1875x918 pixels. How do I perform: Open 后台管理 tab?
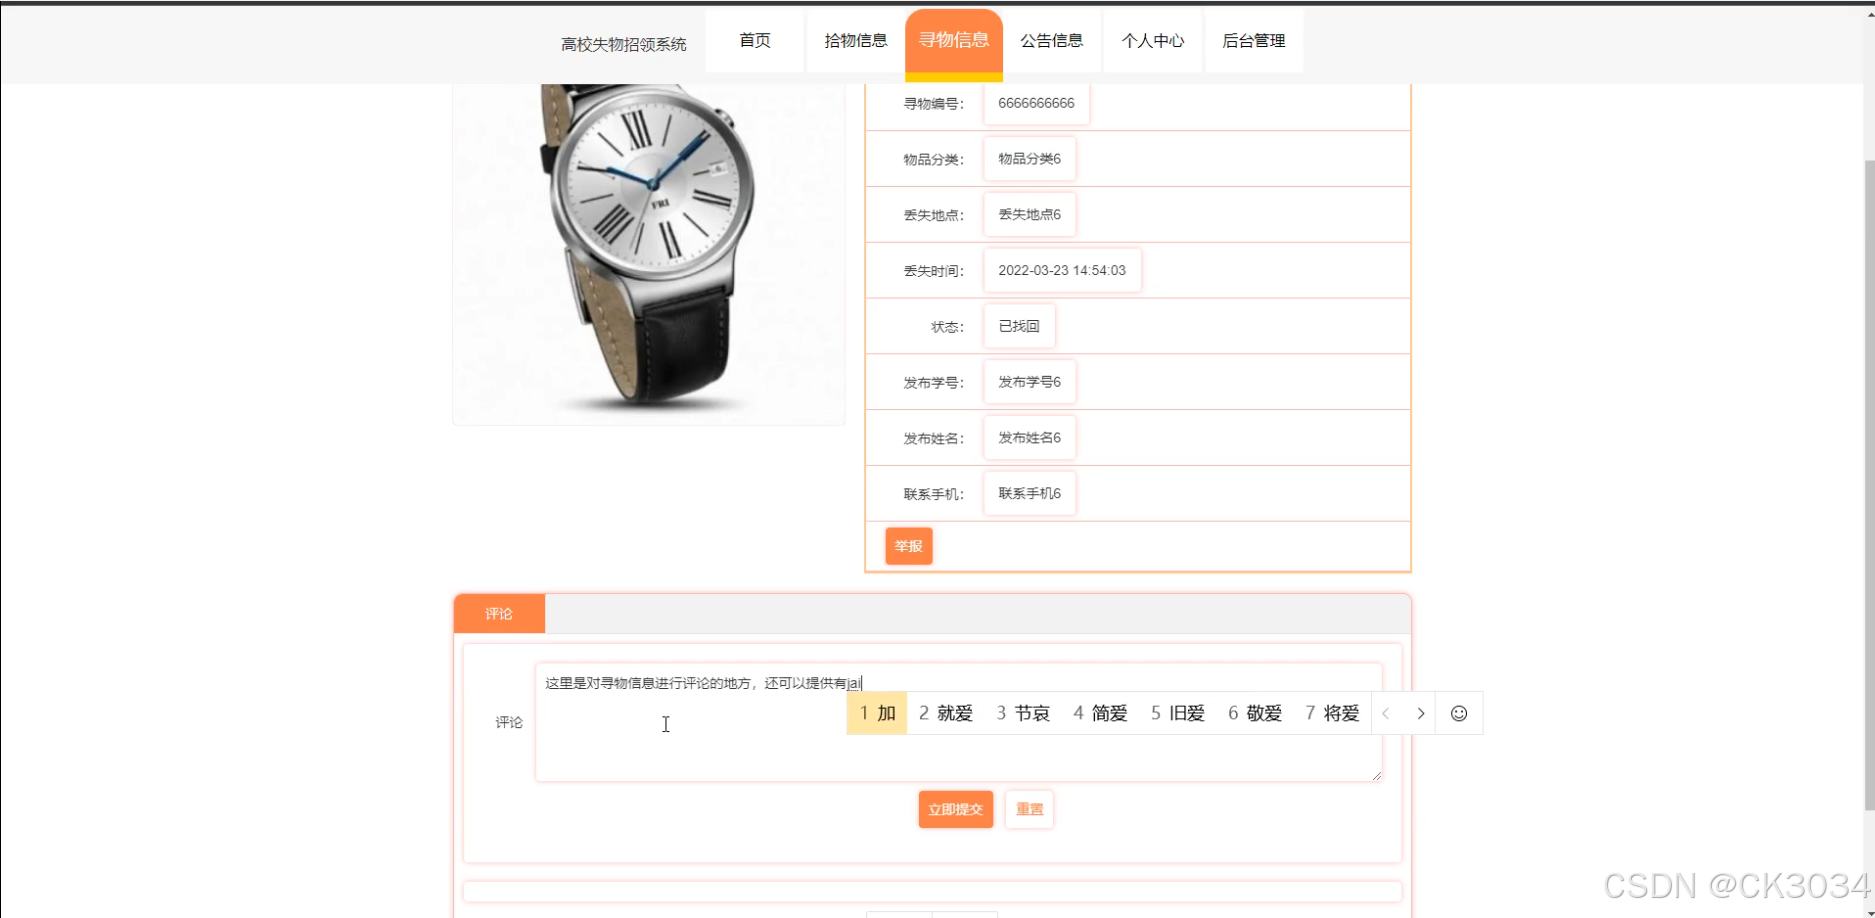click(x=1254, y=41)
